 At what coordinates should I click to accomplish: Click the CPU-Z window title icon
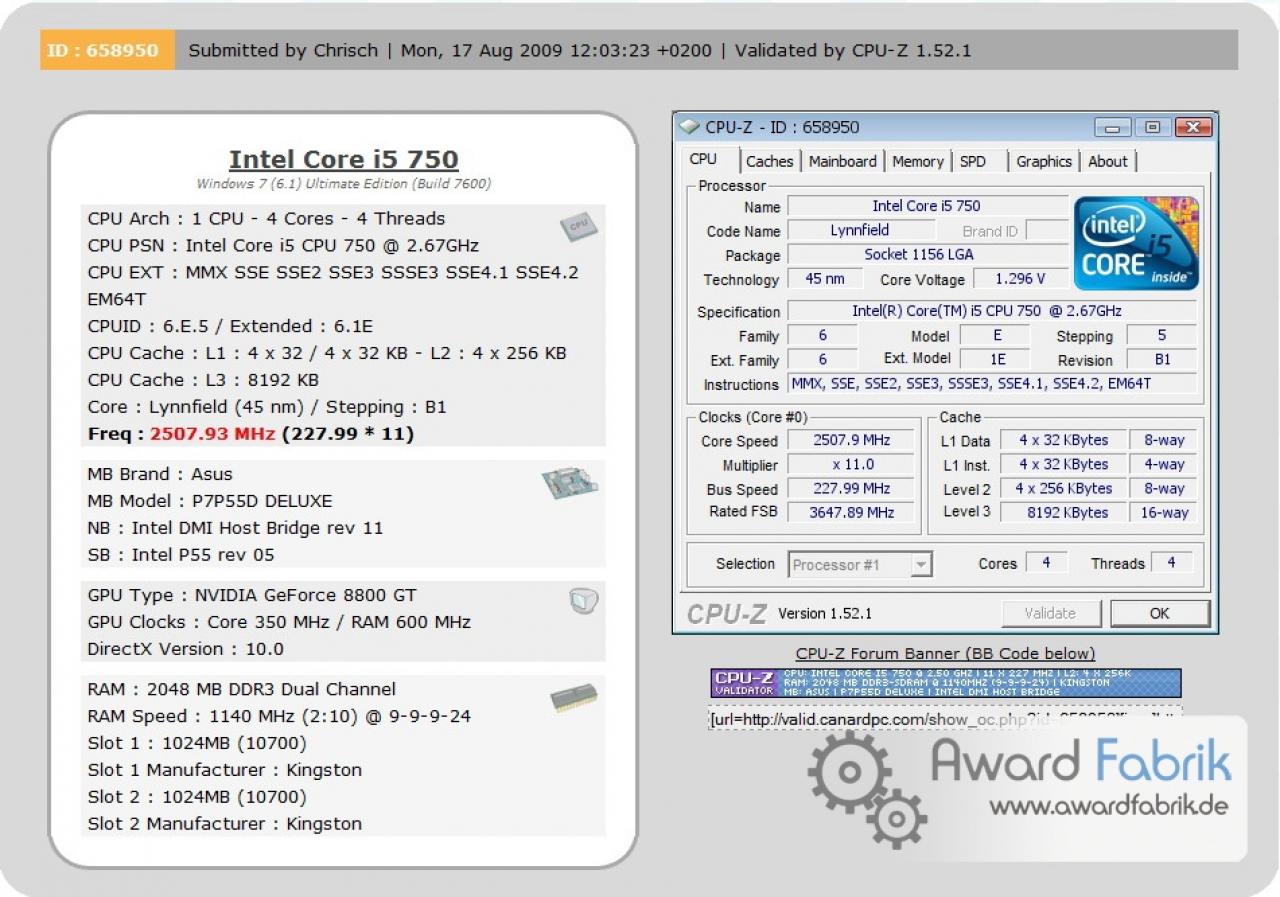(x=689, y=127)
